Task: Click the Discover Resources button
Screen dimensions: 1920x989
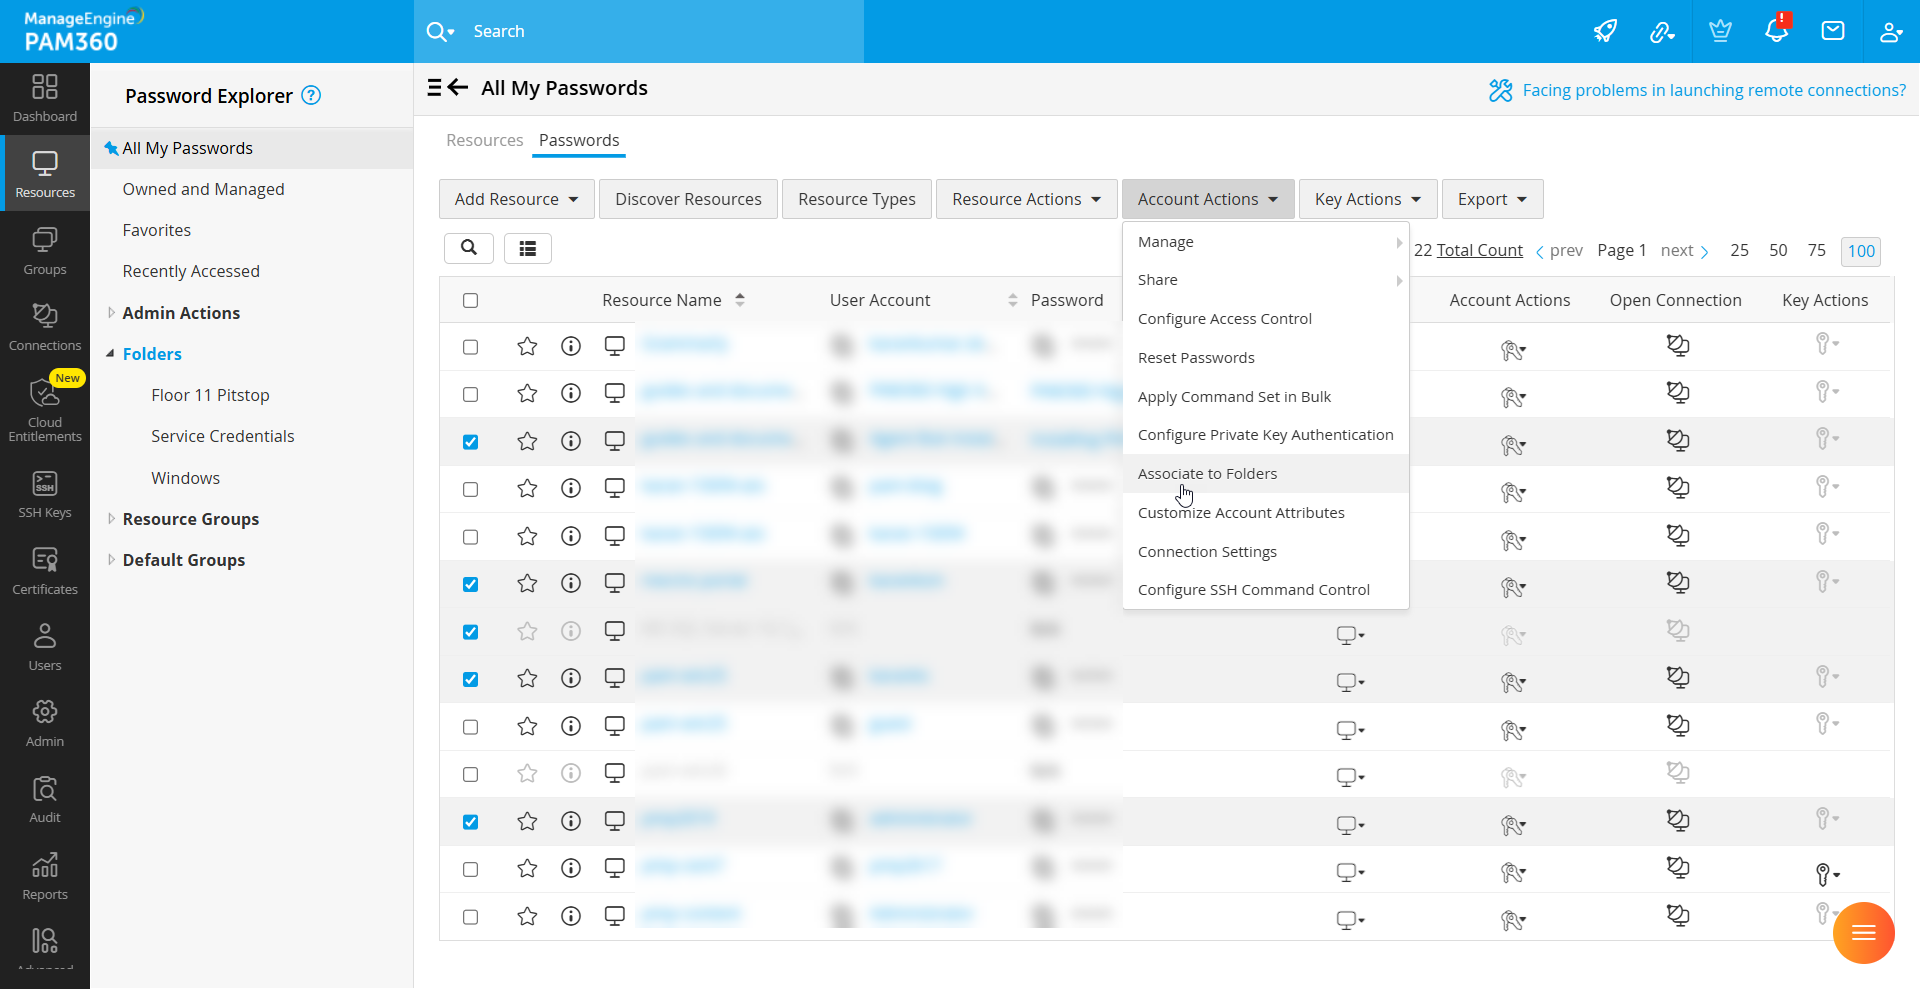Action: (688, 199)
